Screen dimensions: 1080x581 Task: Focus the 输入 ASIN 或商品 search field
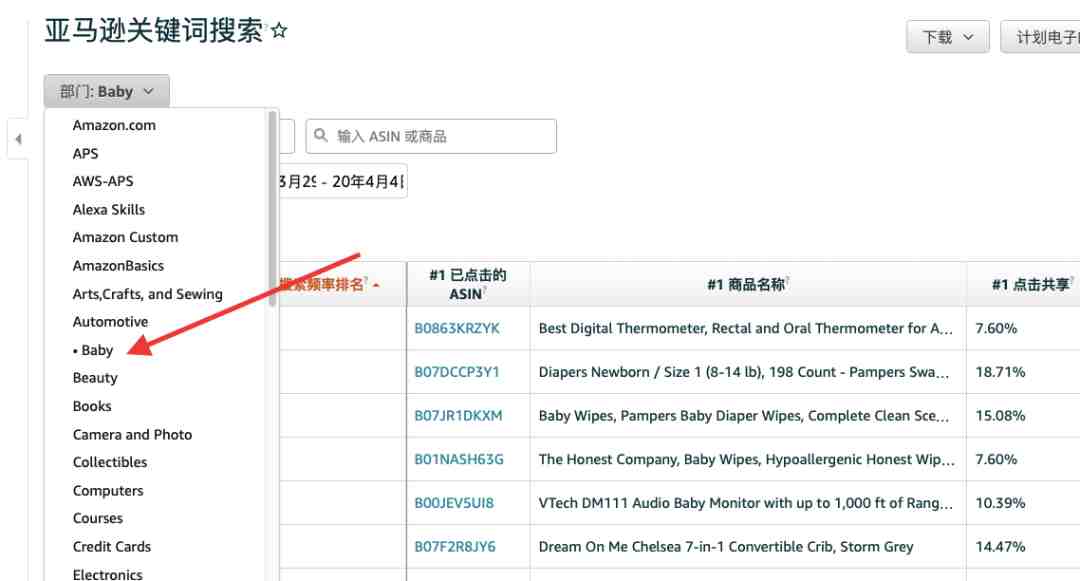pos(431,136)
